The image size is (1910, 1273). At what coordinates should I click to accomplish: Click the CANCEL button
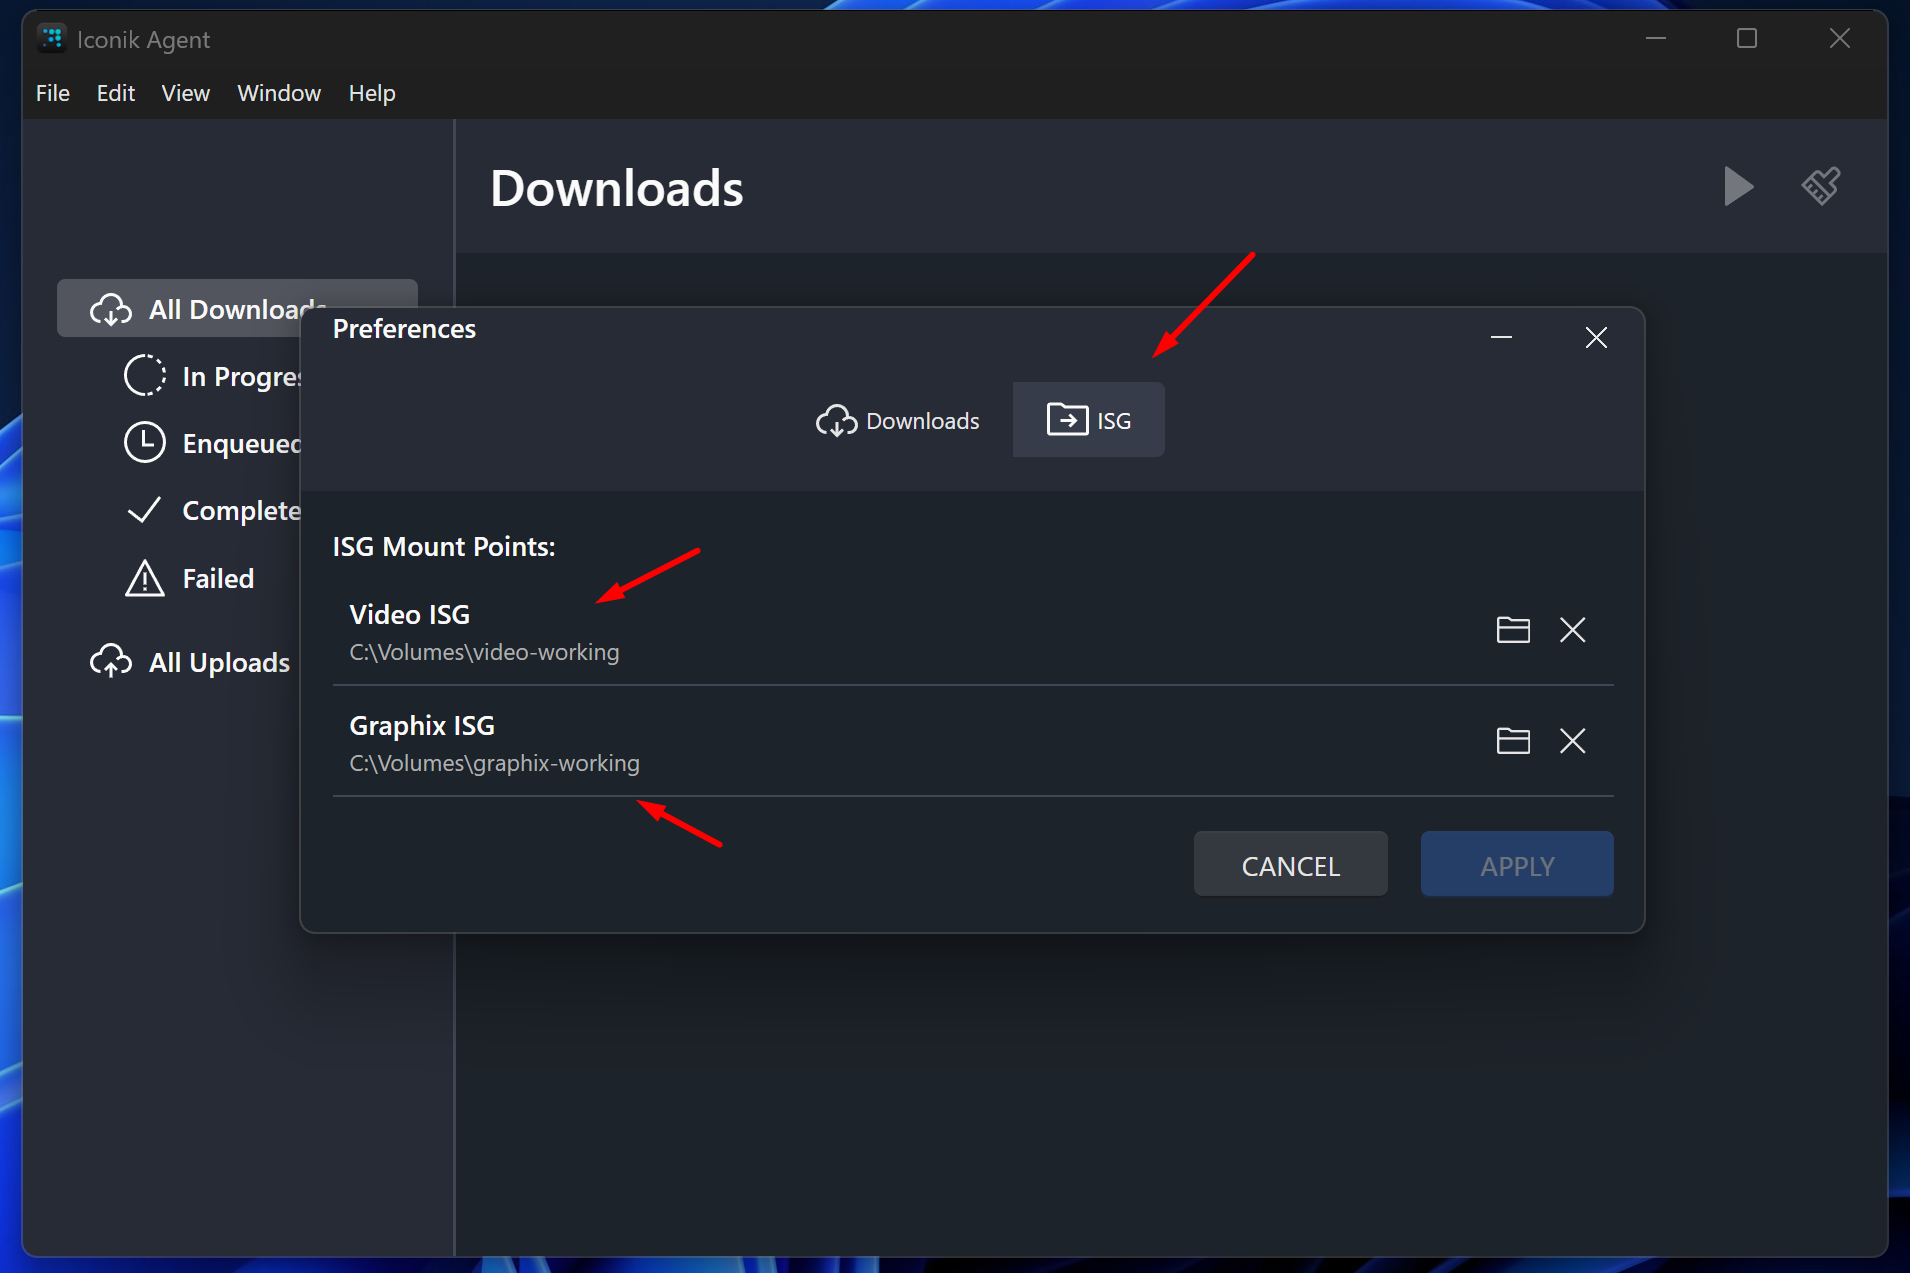[x=1290, y=865]
